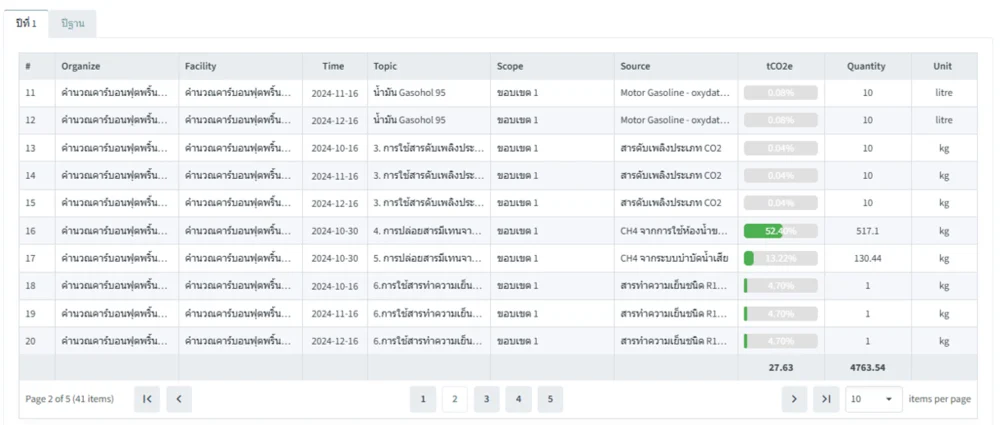Viewport: 1000px width, 425px height.
Task: Open the items per page dropdown
Action: coord(873,399)
